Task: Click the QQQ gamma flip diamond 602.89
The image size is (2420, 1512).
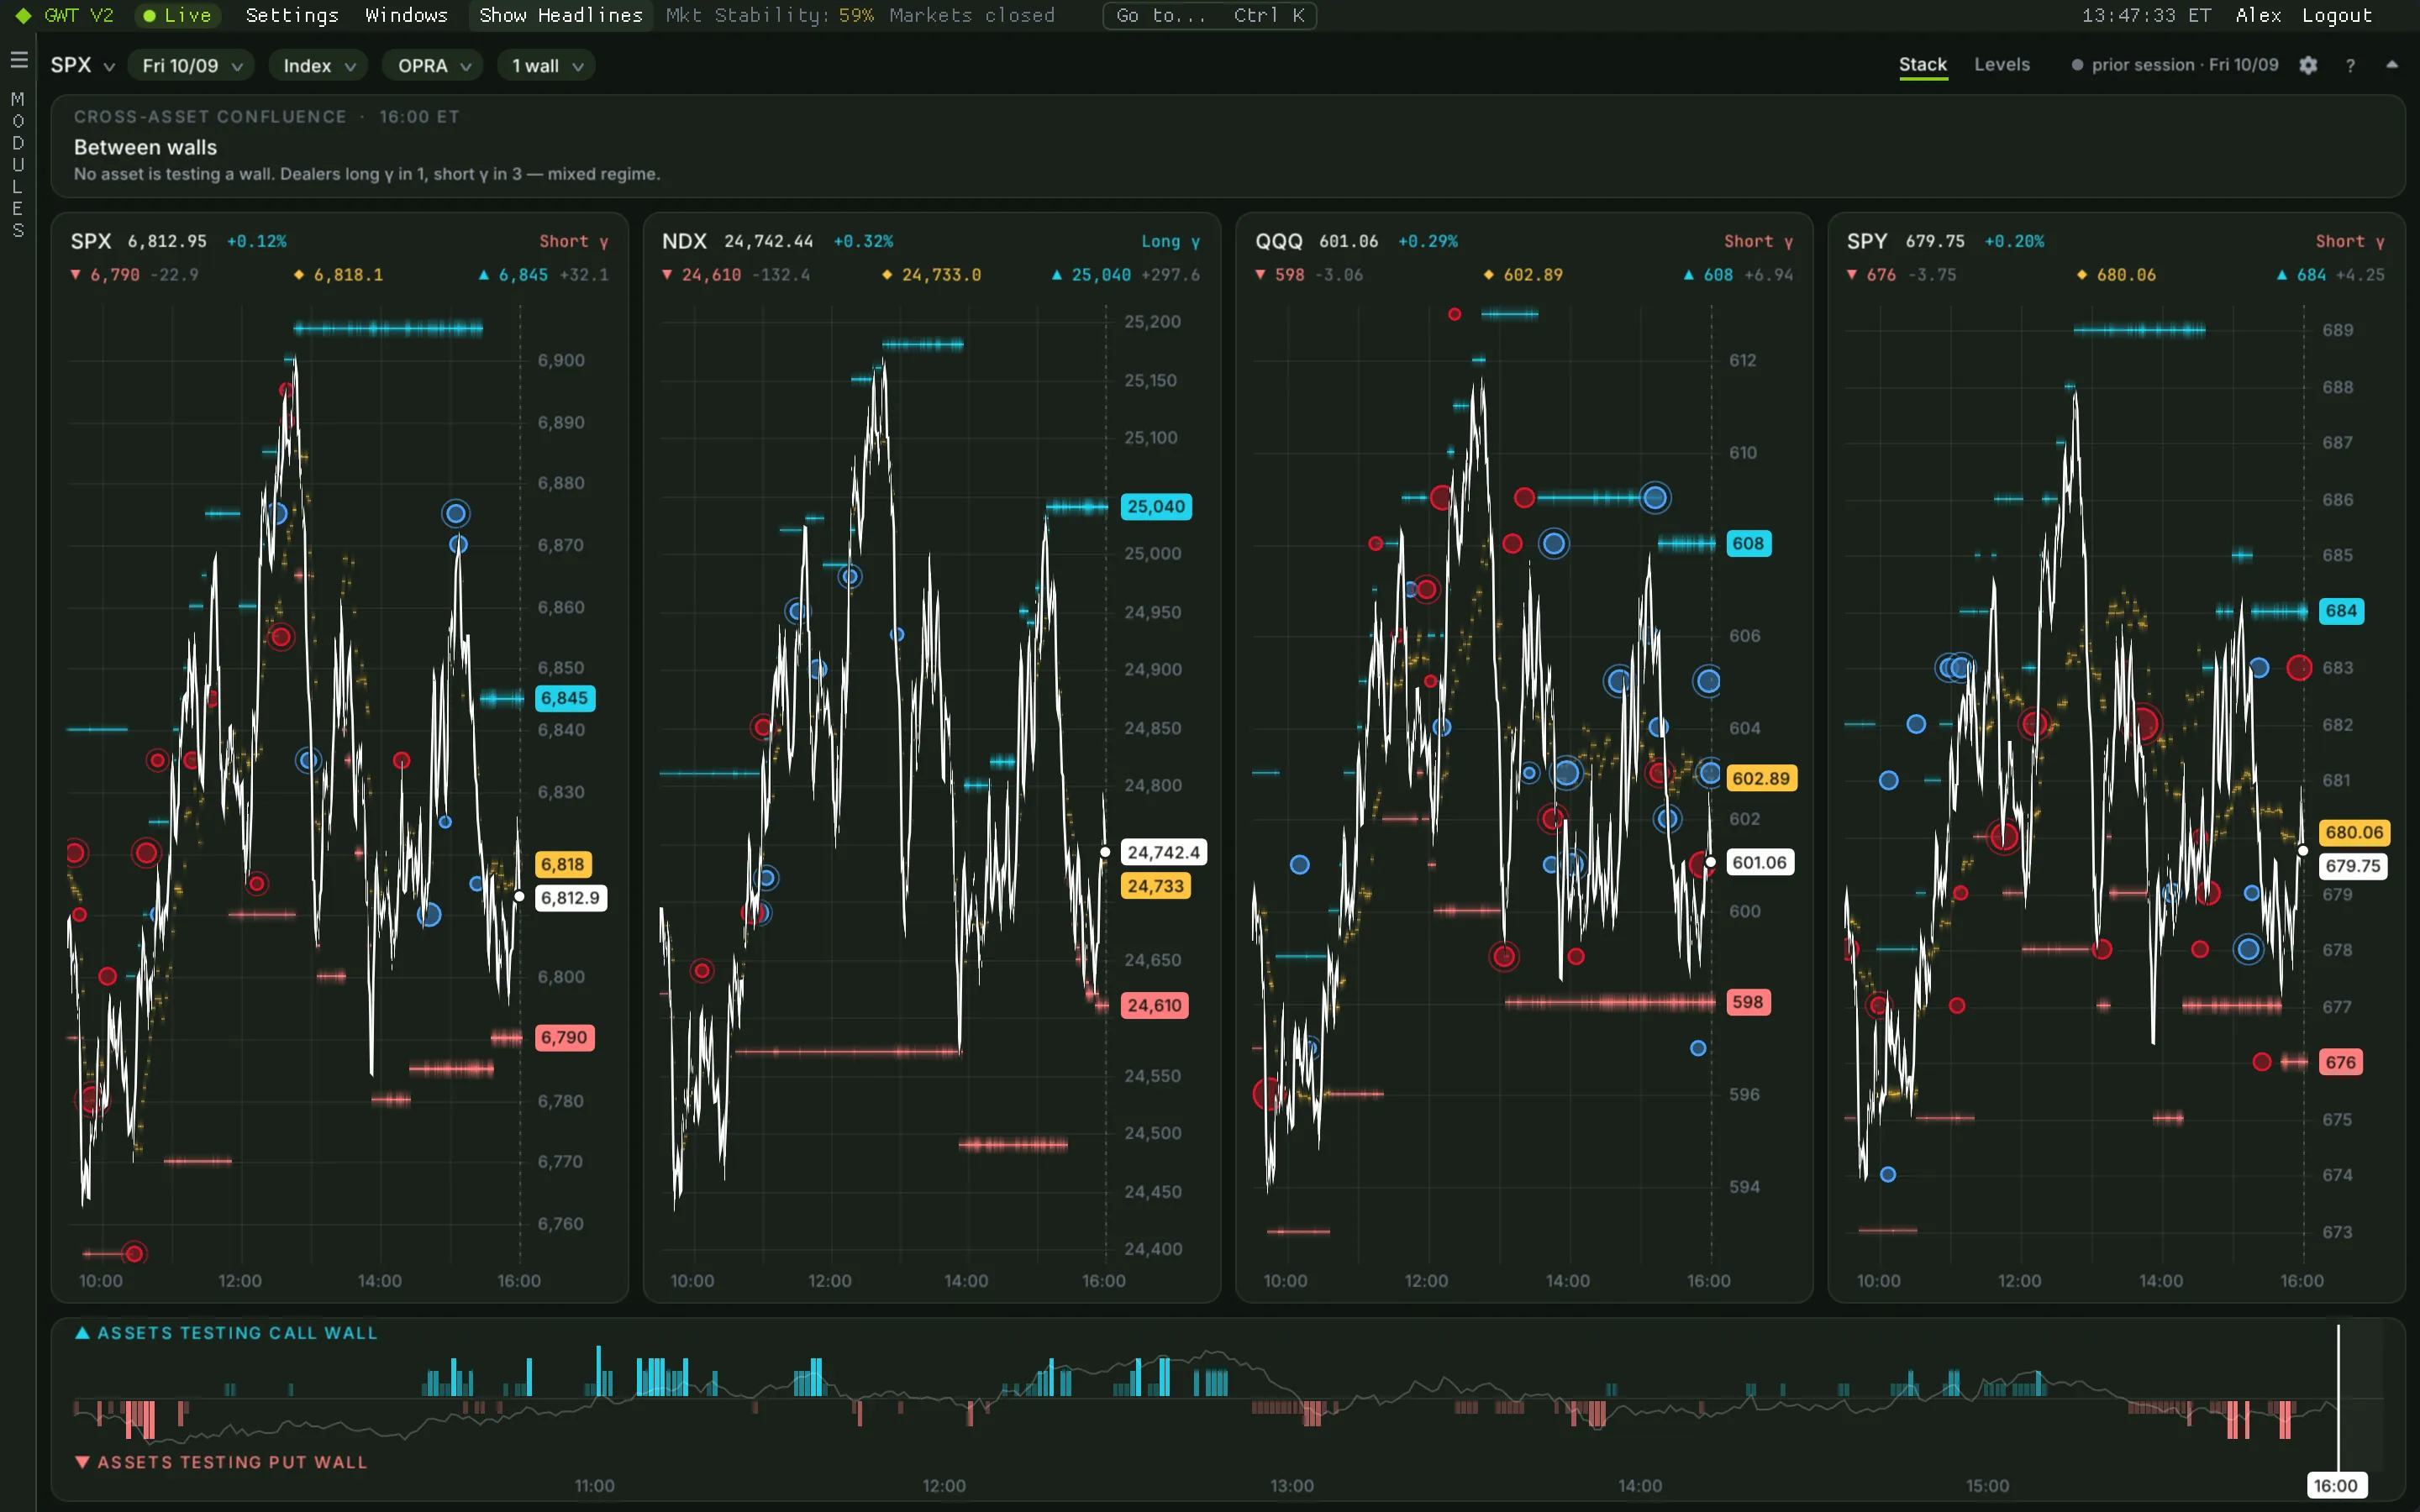Action: click(x=1489, y=274)
